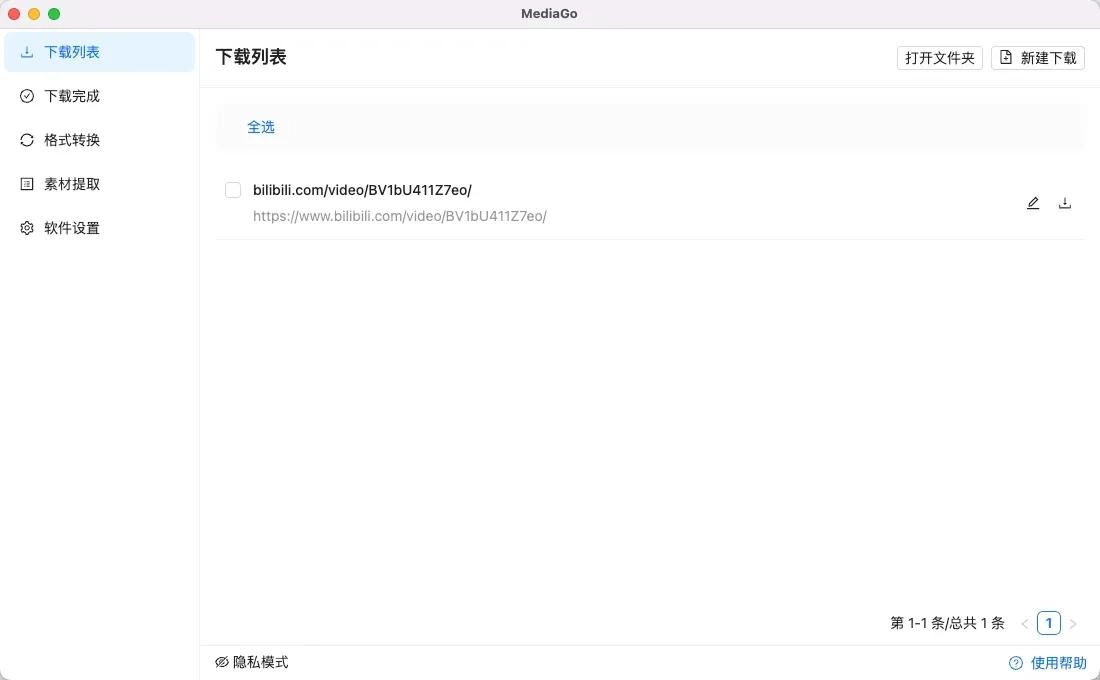The height and width of the screenshot is (680, 1100).
Task: Close the MediaGo window
Action: 14,14
